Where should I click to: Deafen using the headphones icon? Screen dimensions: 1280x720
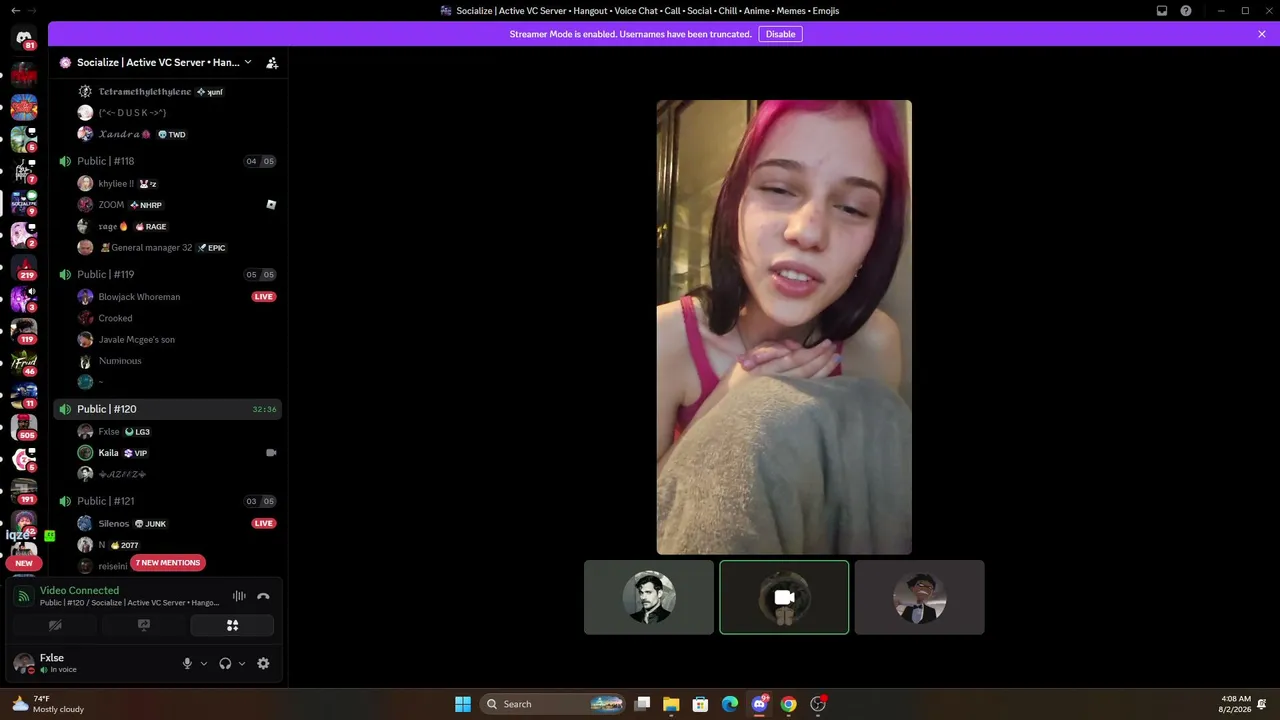click(225, 663)
